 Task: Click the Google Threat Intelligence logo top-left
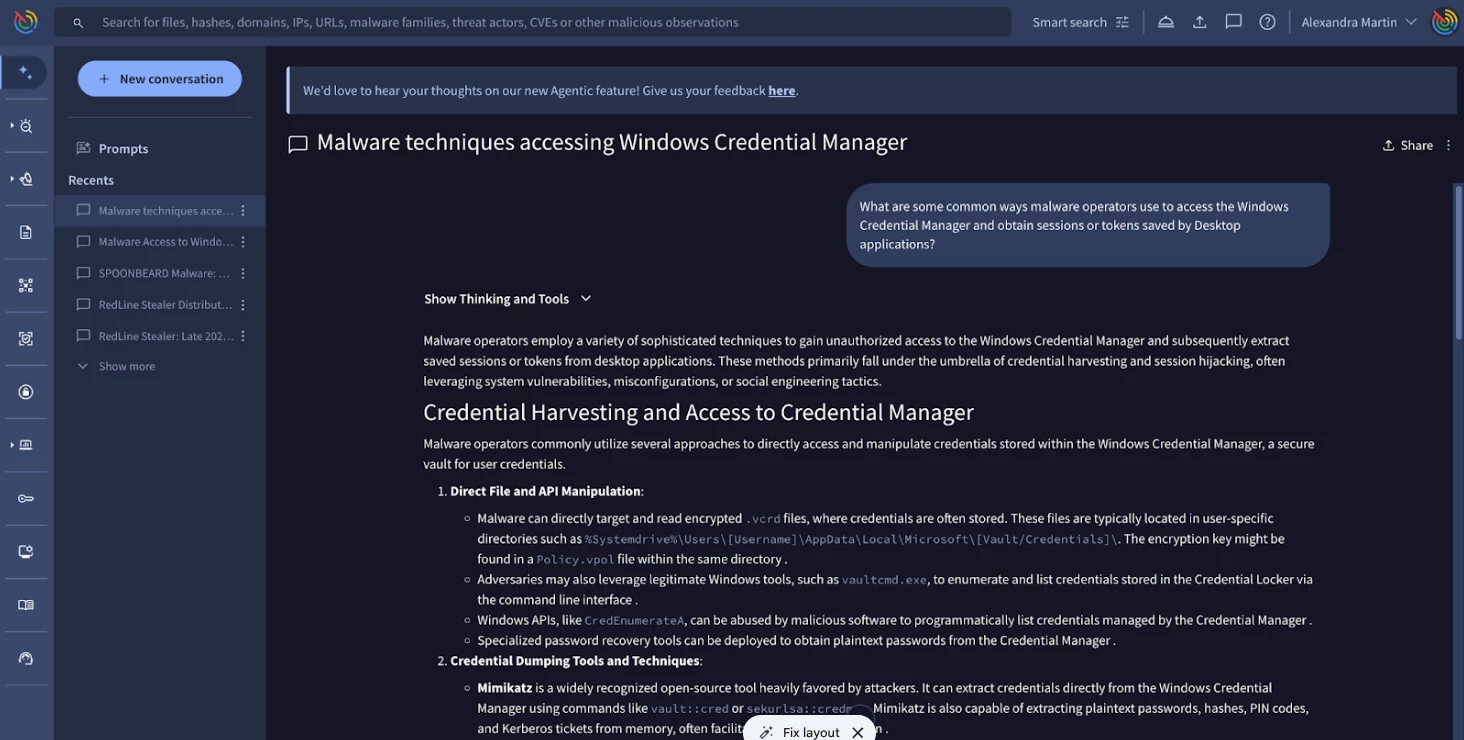click(x=26, y=21)
